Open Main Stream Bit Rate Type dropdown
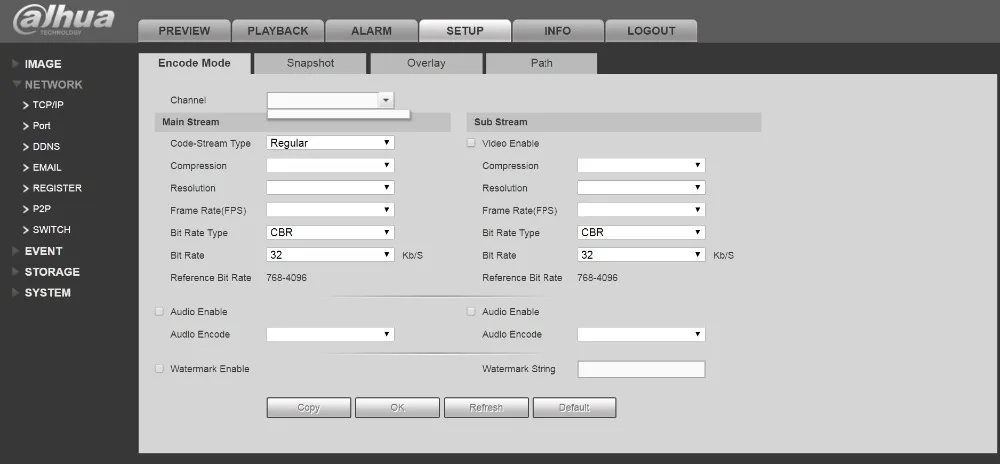Image resolution: width=1000 pixels, height=464 pixels. click(330, 232)
